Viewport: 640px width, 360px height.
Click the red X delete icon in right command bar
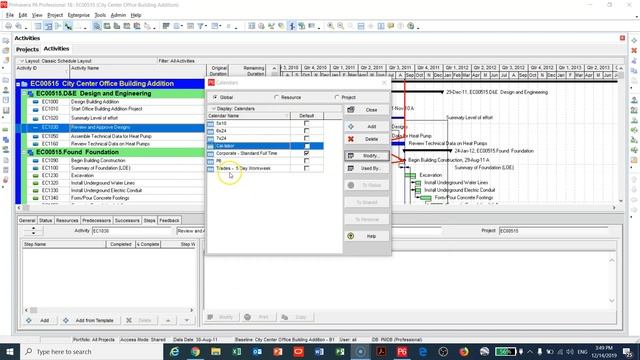coord(634,51)
